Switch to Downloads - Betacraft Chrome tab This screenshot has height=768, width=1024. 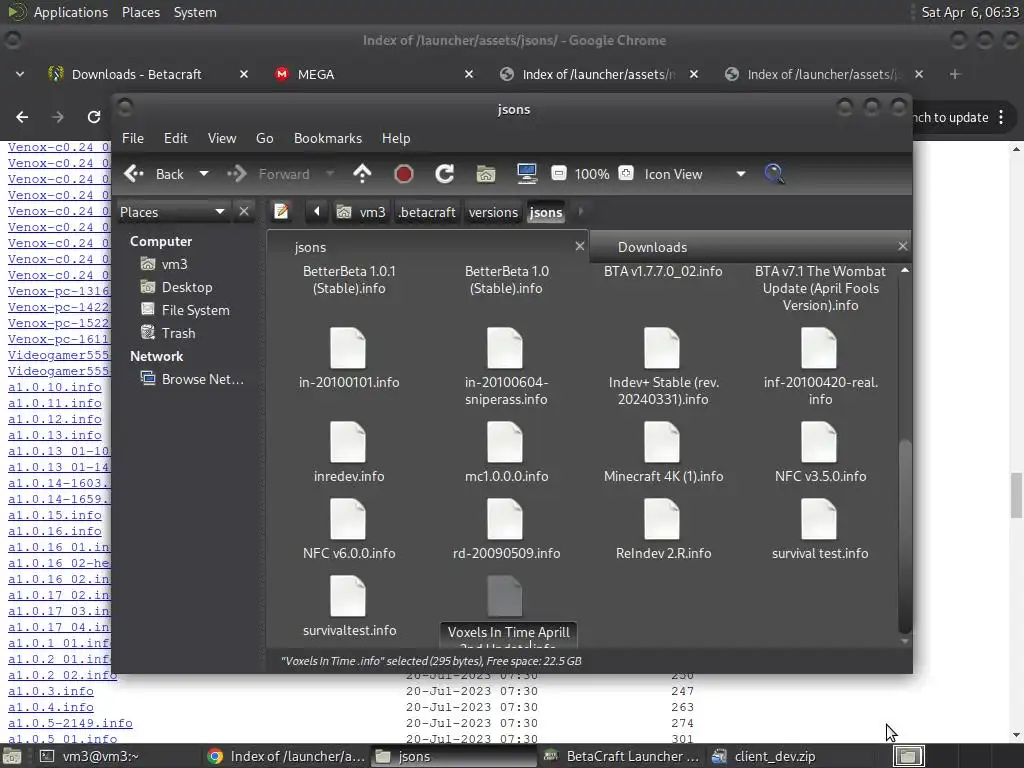pos(136,74)
